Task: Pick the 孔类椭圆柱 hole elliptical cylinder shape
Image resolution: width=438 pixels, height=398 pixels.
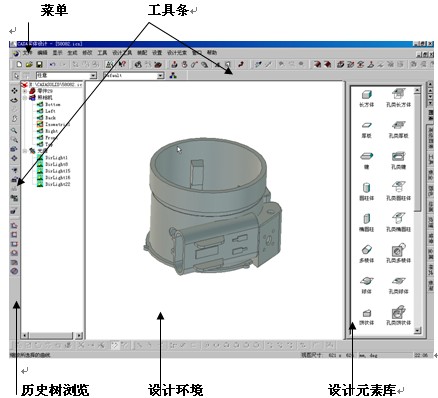Action: [x=398, y=223]
